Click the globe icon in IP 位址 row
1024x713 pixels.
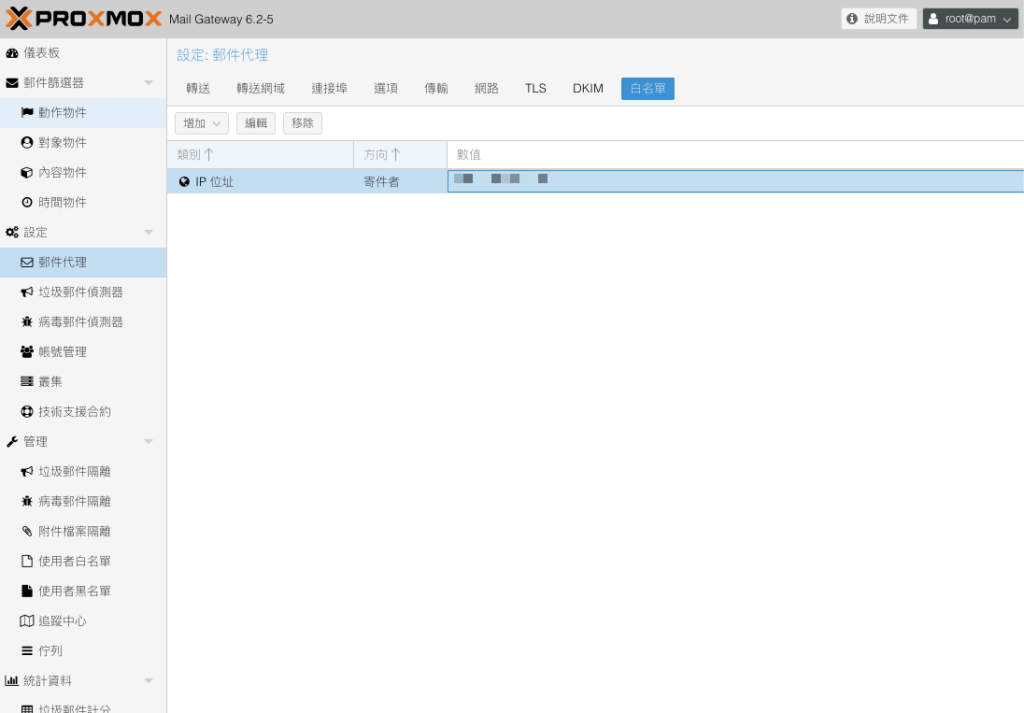click(x=184, y=182)
